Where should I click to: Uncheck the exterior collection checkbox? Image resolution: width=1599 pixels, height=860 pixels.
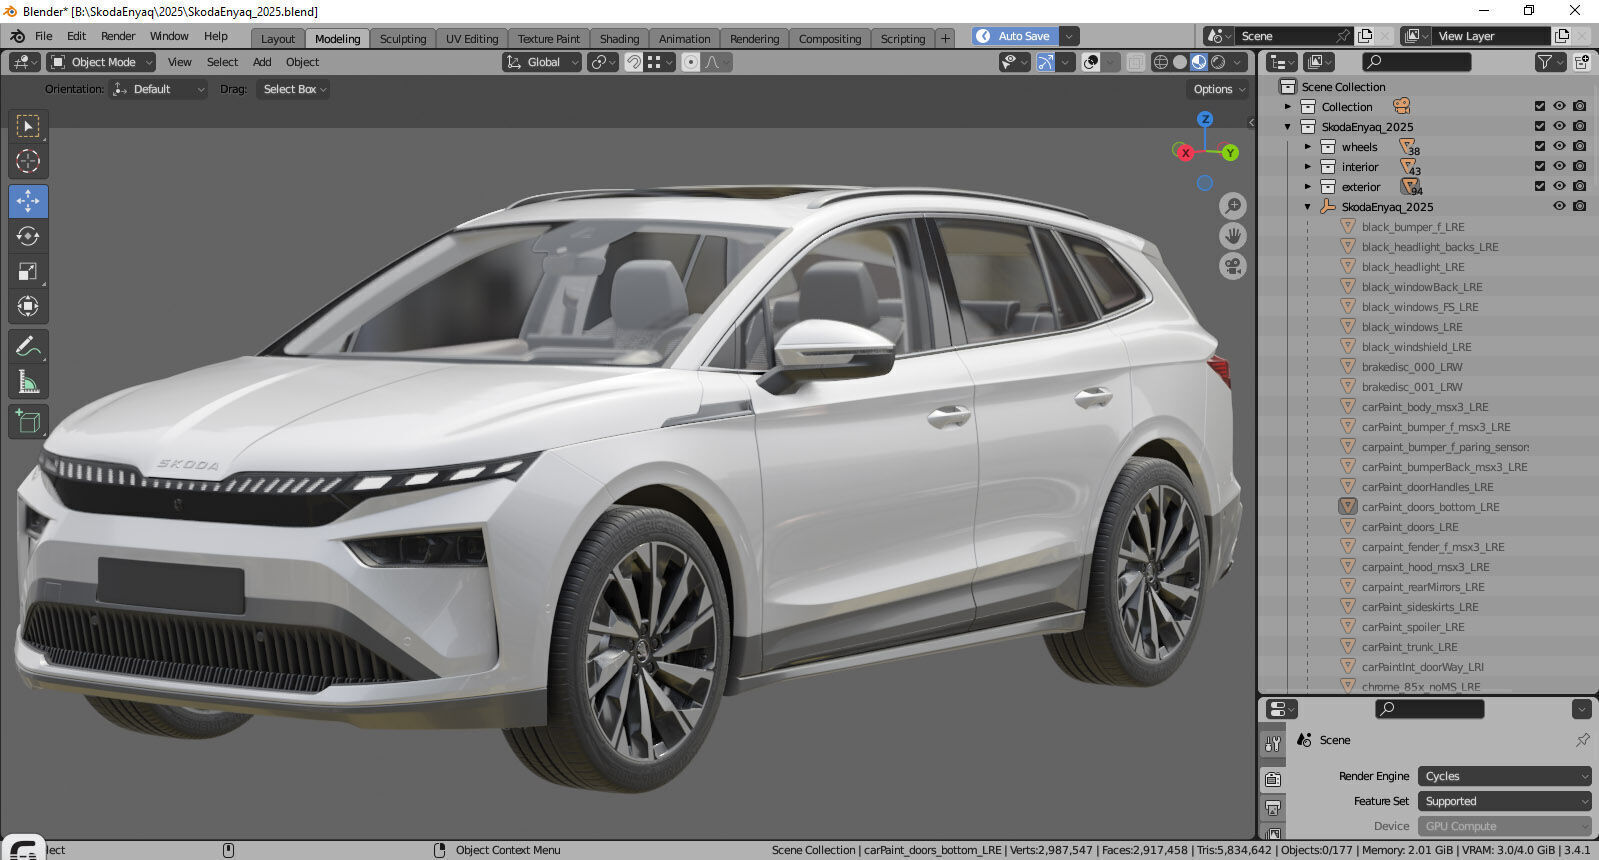point(1540,186)
